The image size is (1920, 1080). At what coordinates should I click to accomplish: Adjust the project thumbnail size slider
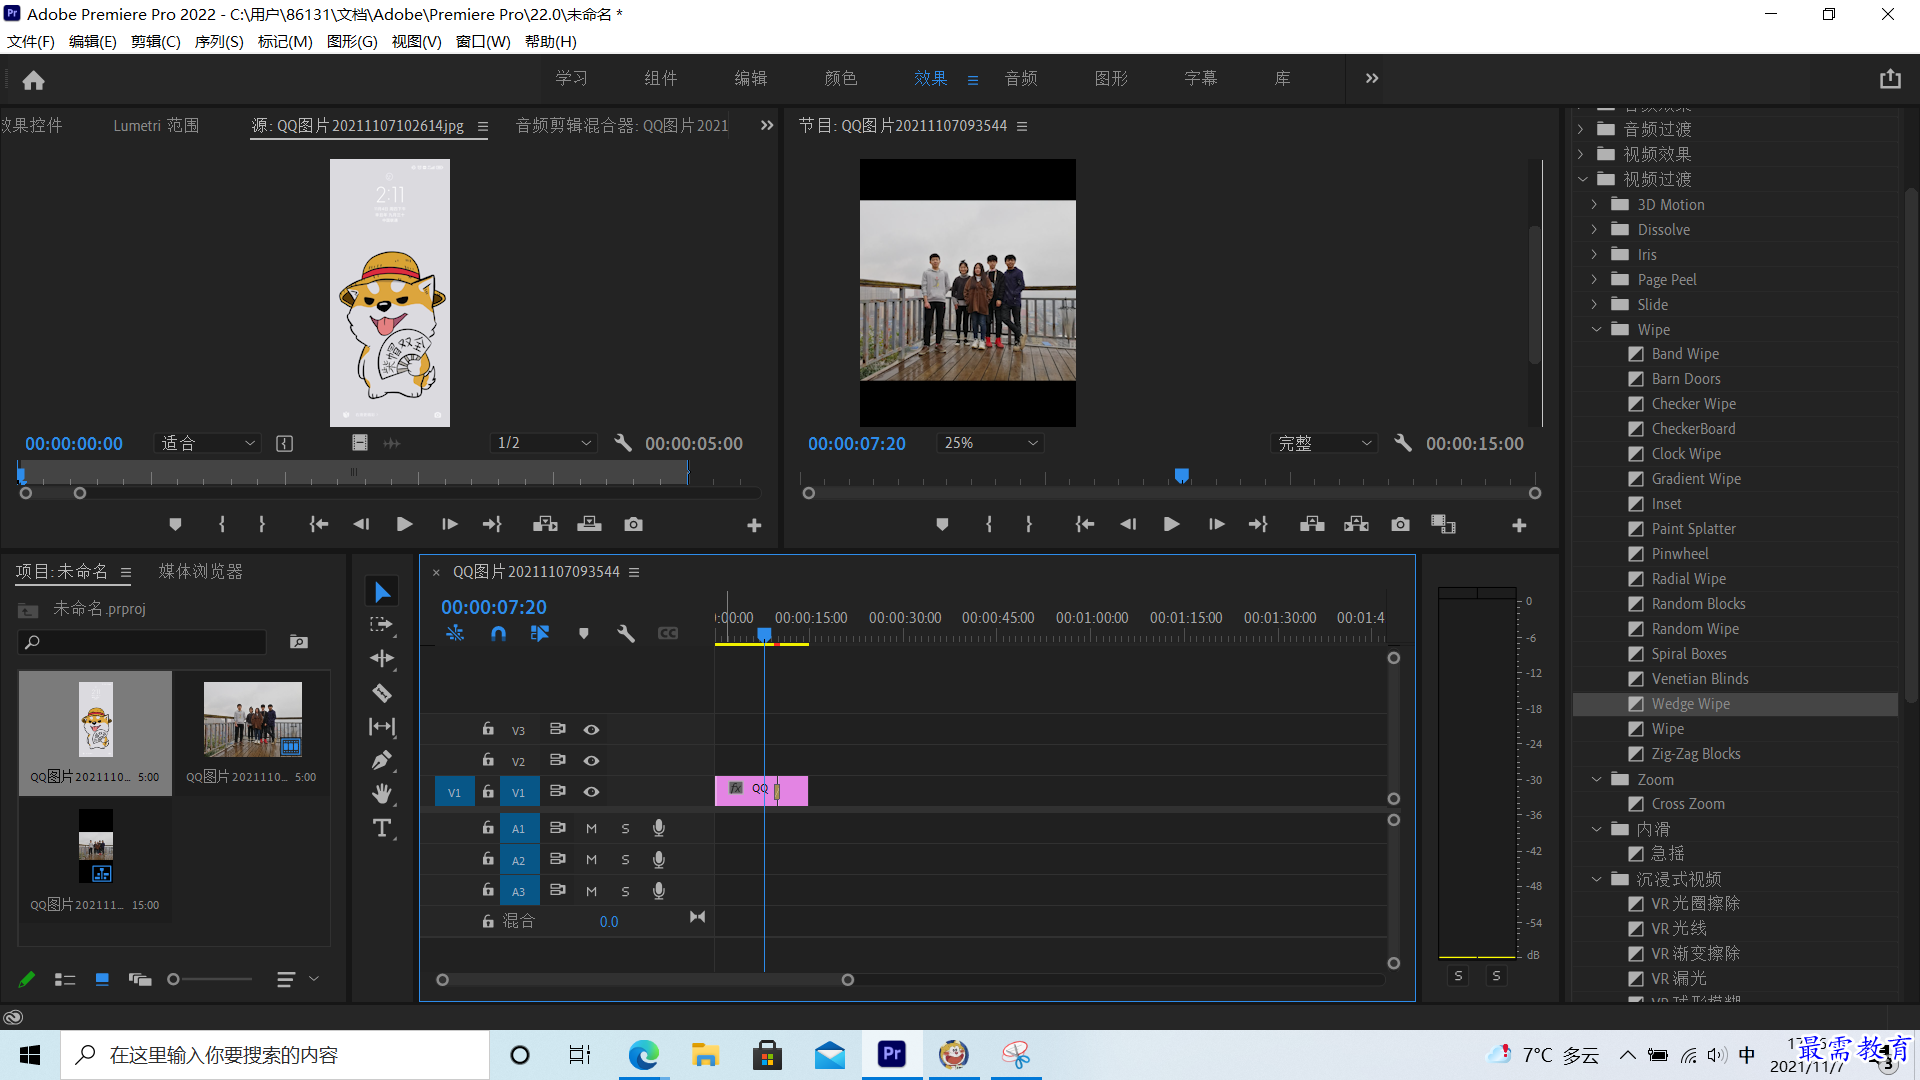(174, 980)
